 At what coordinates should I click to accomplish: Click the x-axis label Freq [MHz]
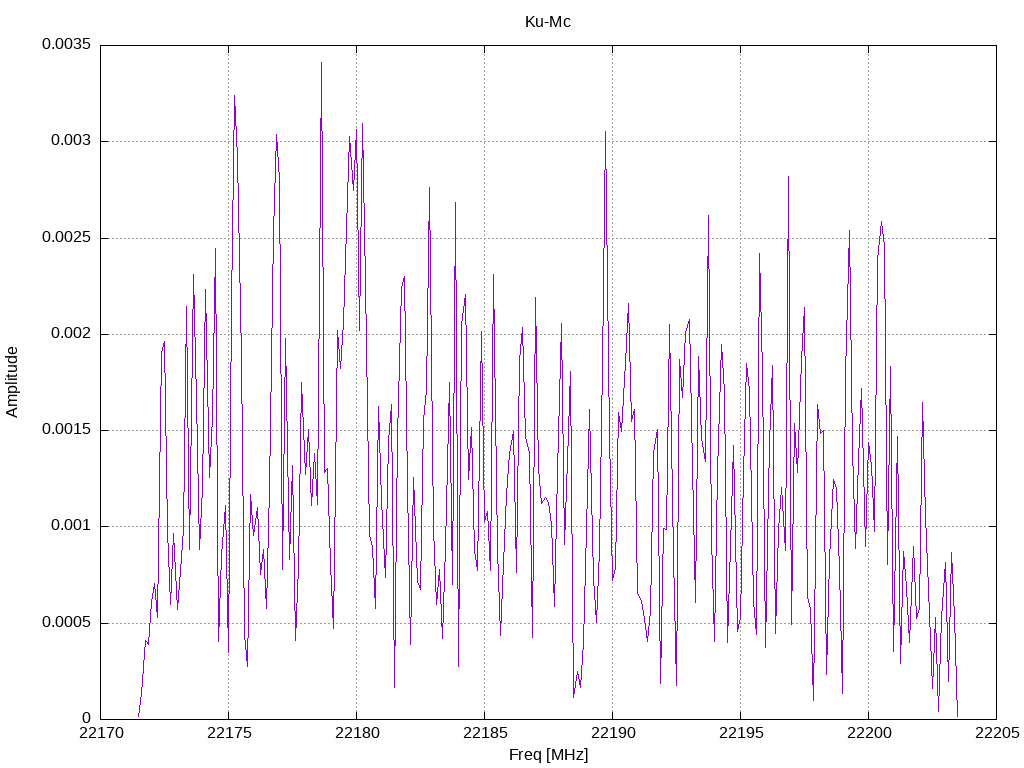(x=548, y=755)
